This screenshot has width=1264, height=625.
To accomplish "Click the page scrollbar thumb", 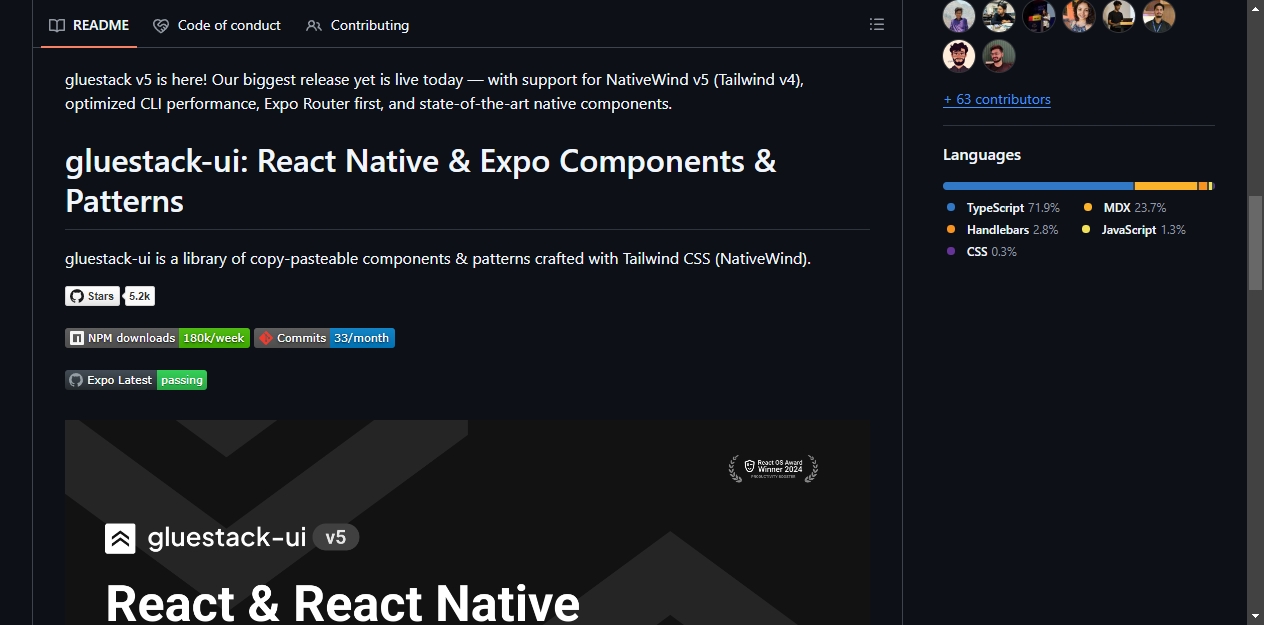I will [1255, 243].
